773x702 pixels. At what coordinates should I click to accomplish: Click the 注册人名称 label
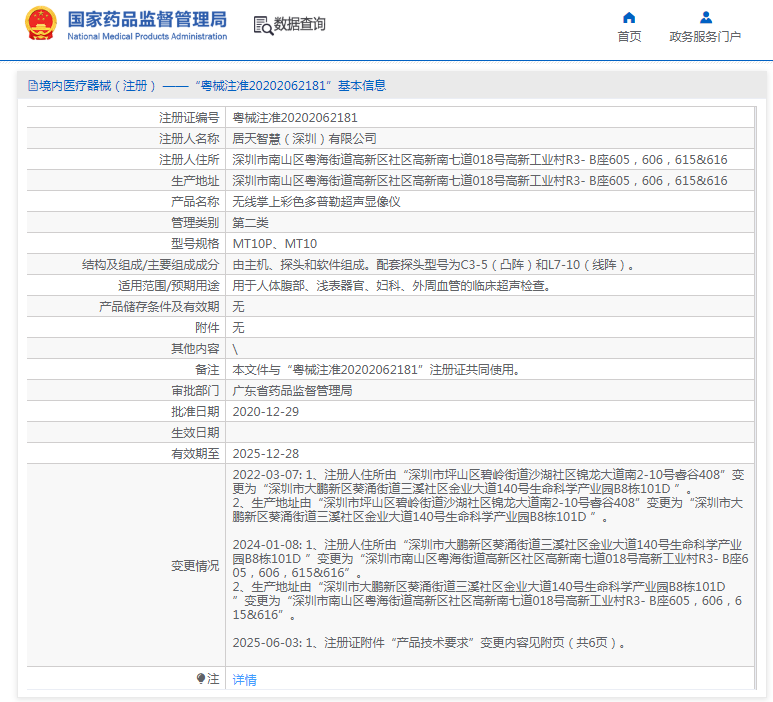(x=189, y=139)
